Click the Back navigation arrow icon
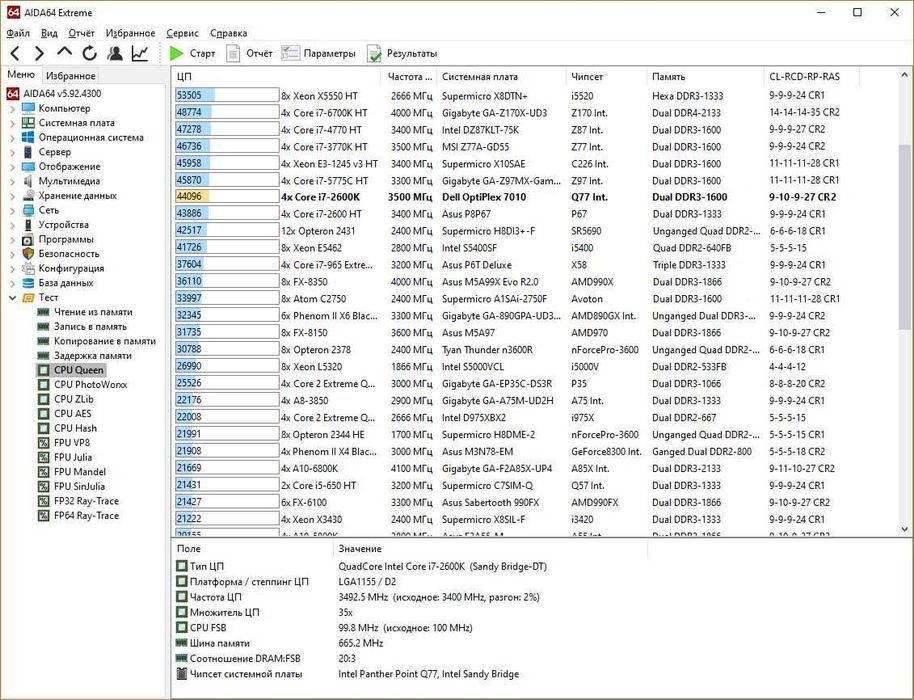Viewport: 914px width, 700px height. click(x=15, y=54)
